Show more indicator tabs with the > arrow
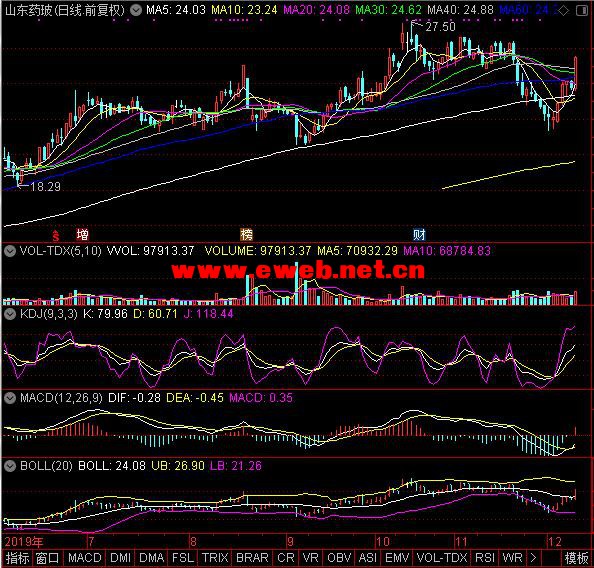This screenshot has height=568, width=594. tap(533, 558)
